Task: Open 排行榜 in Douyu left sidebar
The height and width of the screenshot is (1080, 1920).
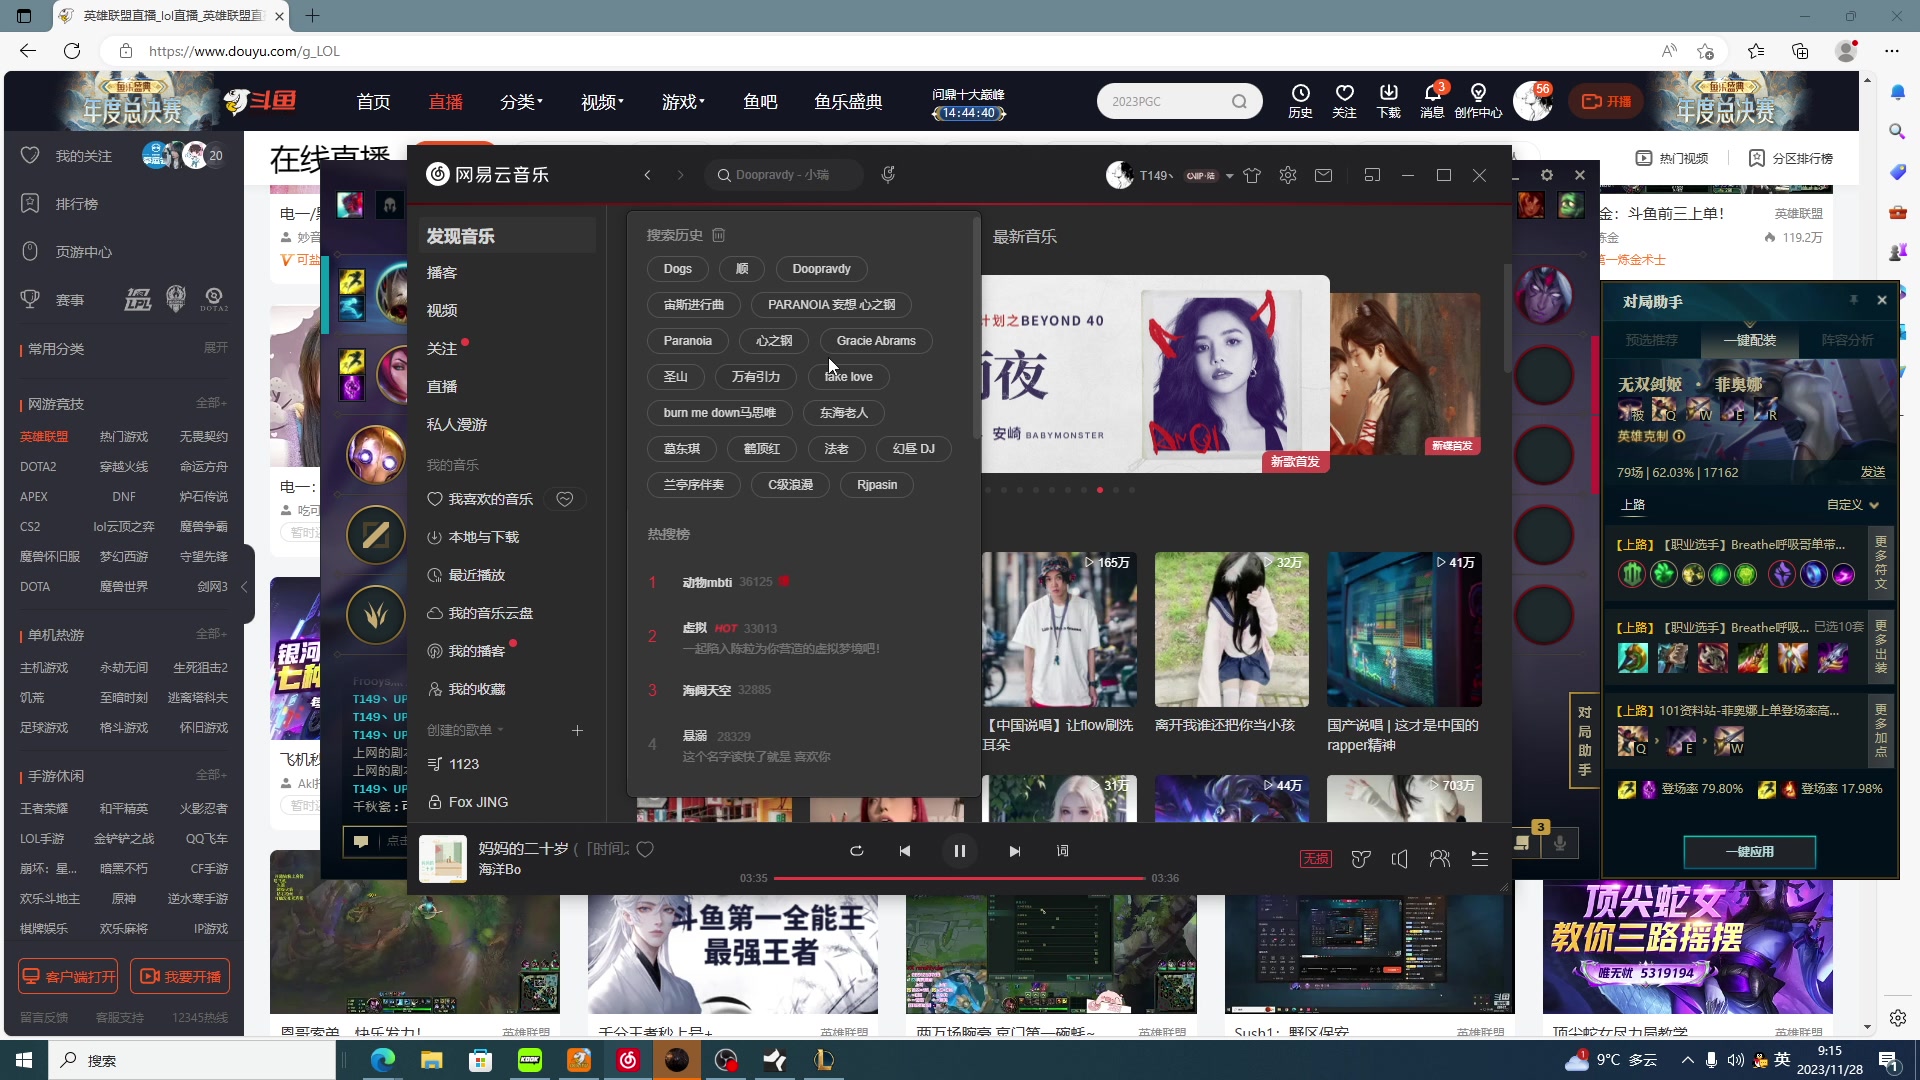Action: (77, 204)
